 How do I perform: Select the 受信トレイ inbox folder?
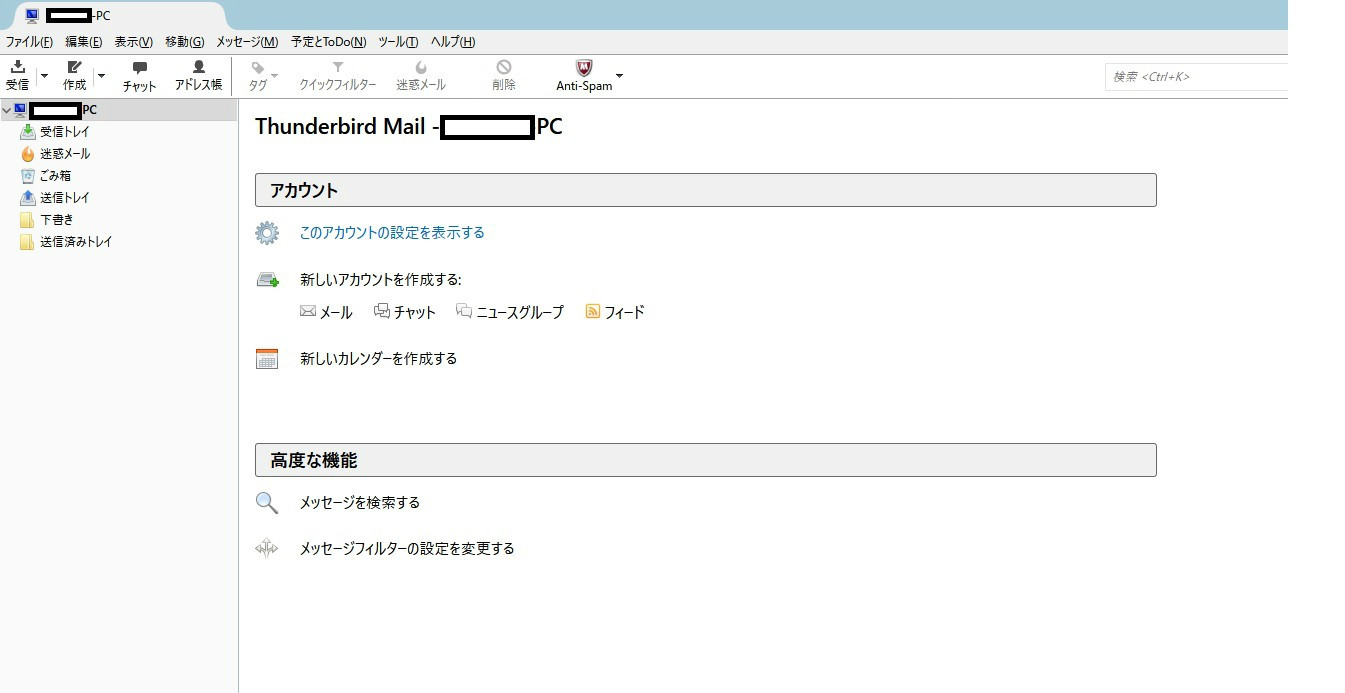pos(64,132)
